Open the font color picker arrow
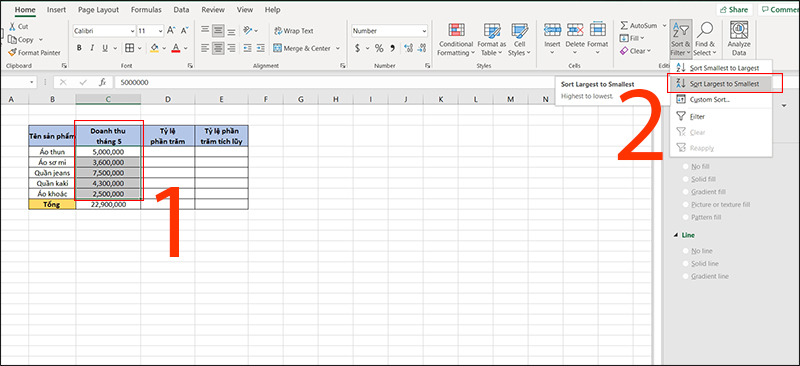 tap(186, 48)
